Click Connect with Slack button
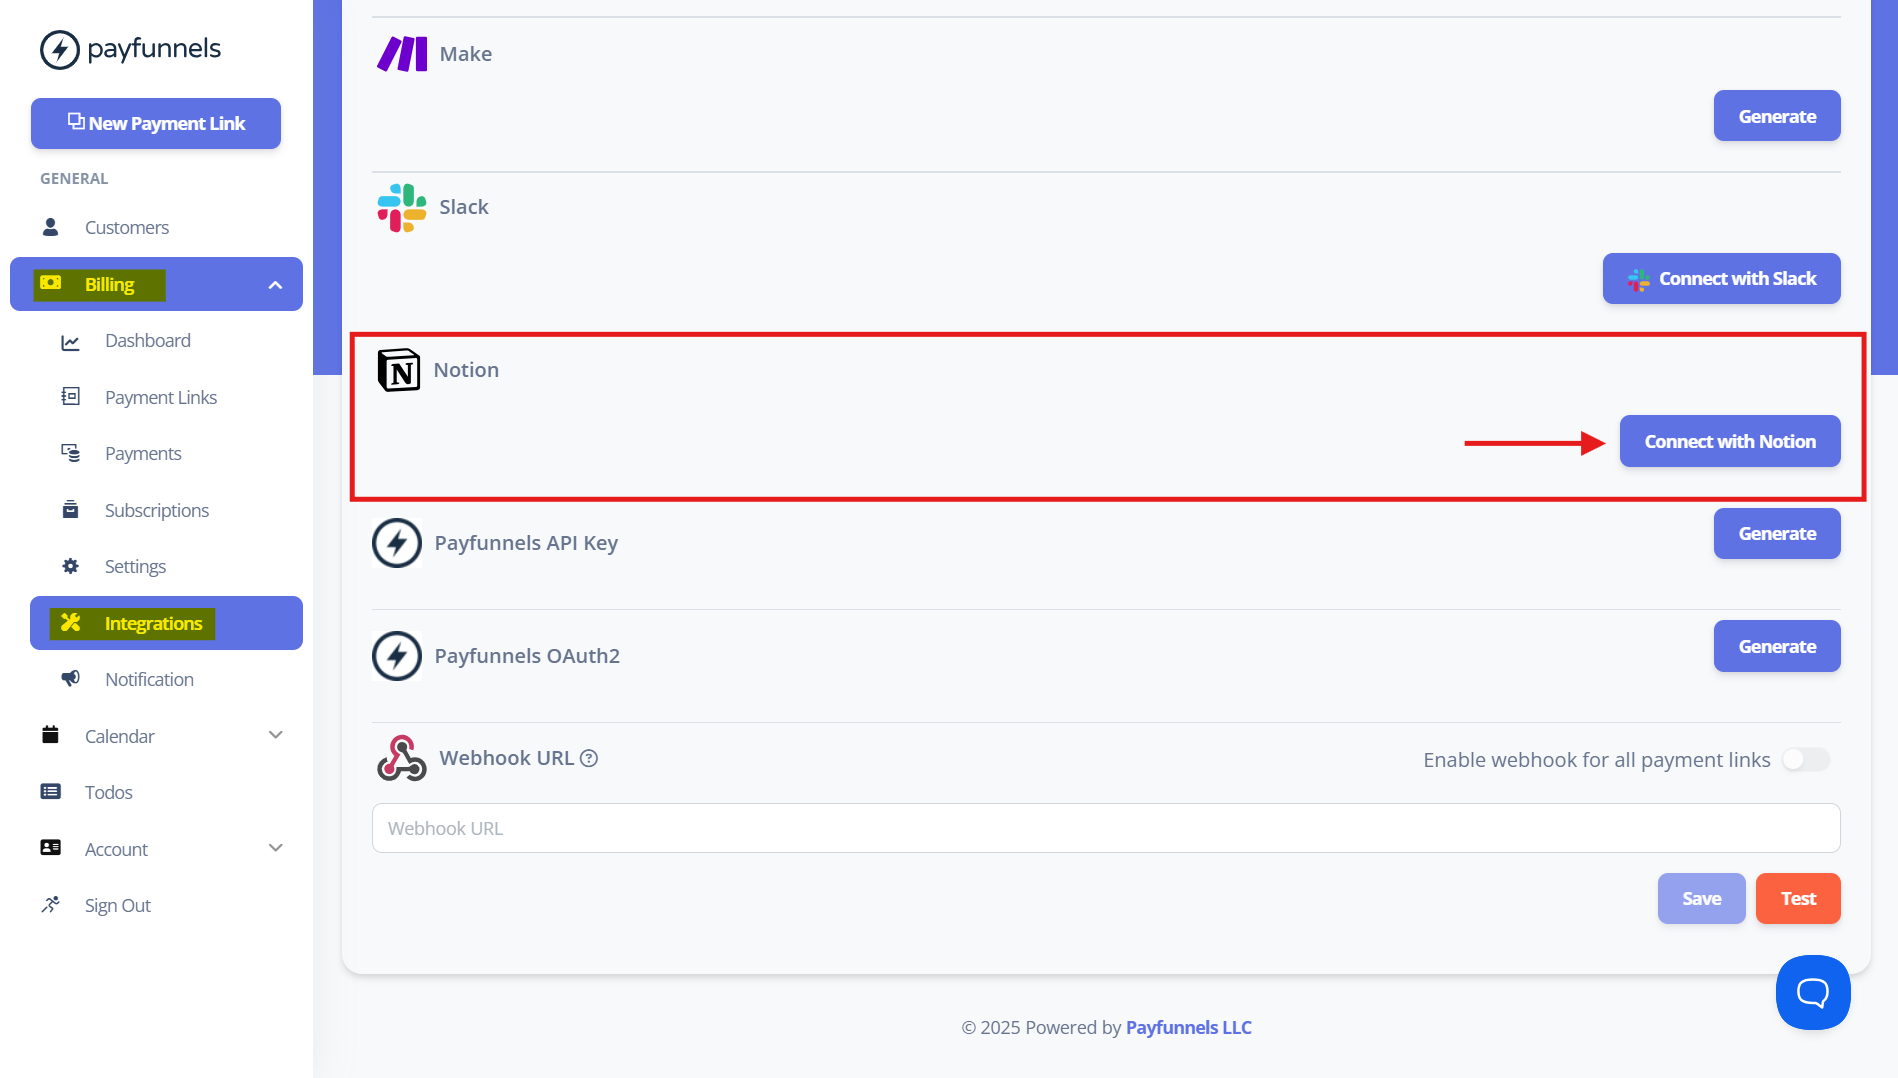Screen dimensions: 1898x1078 (1721, 279)
